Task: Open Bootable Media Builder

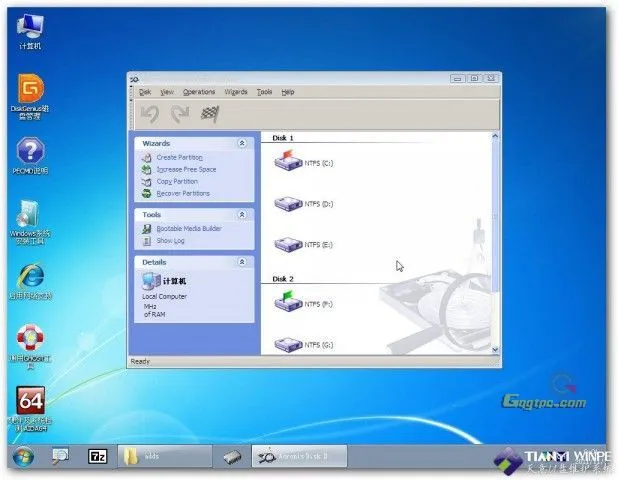Action: pyautogui.click(x=189, y=228)
